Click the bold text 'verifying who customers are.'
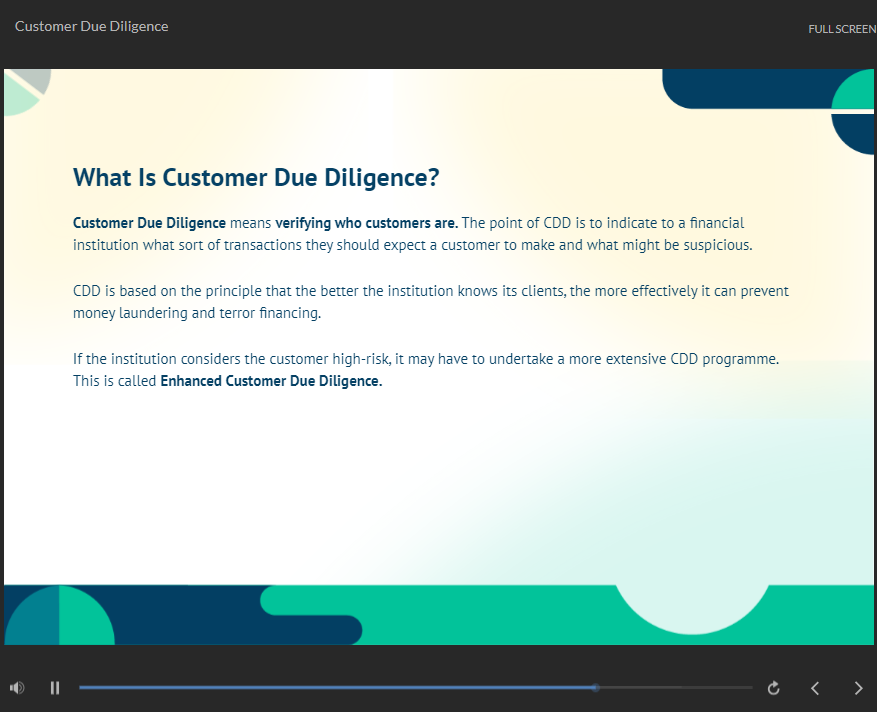Screen dimensions: 877x712 coord(366,223)
